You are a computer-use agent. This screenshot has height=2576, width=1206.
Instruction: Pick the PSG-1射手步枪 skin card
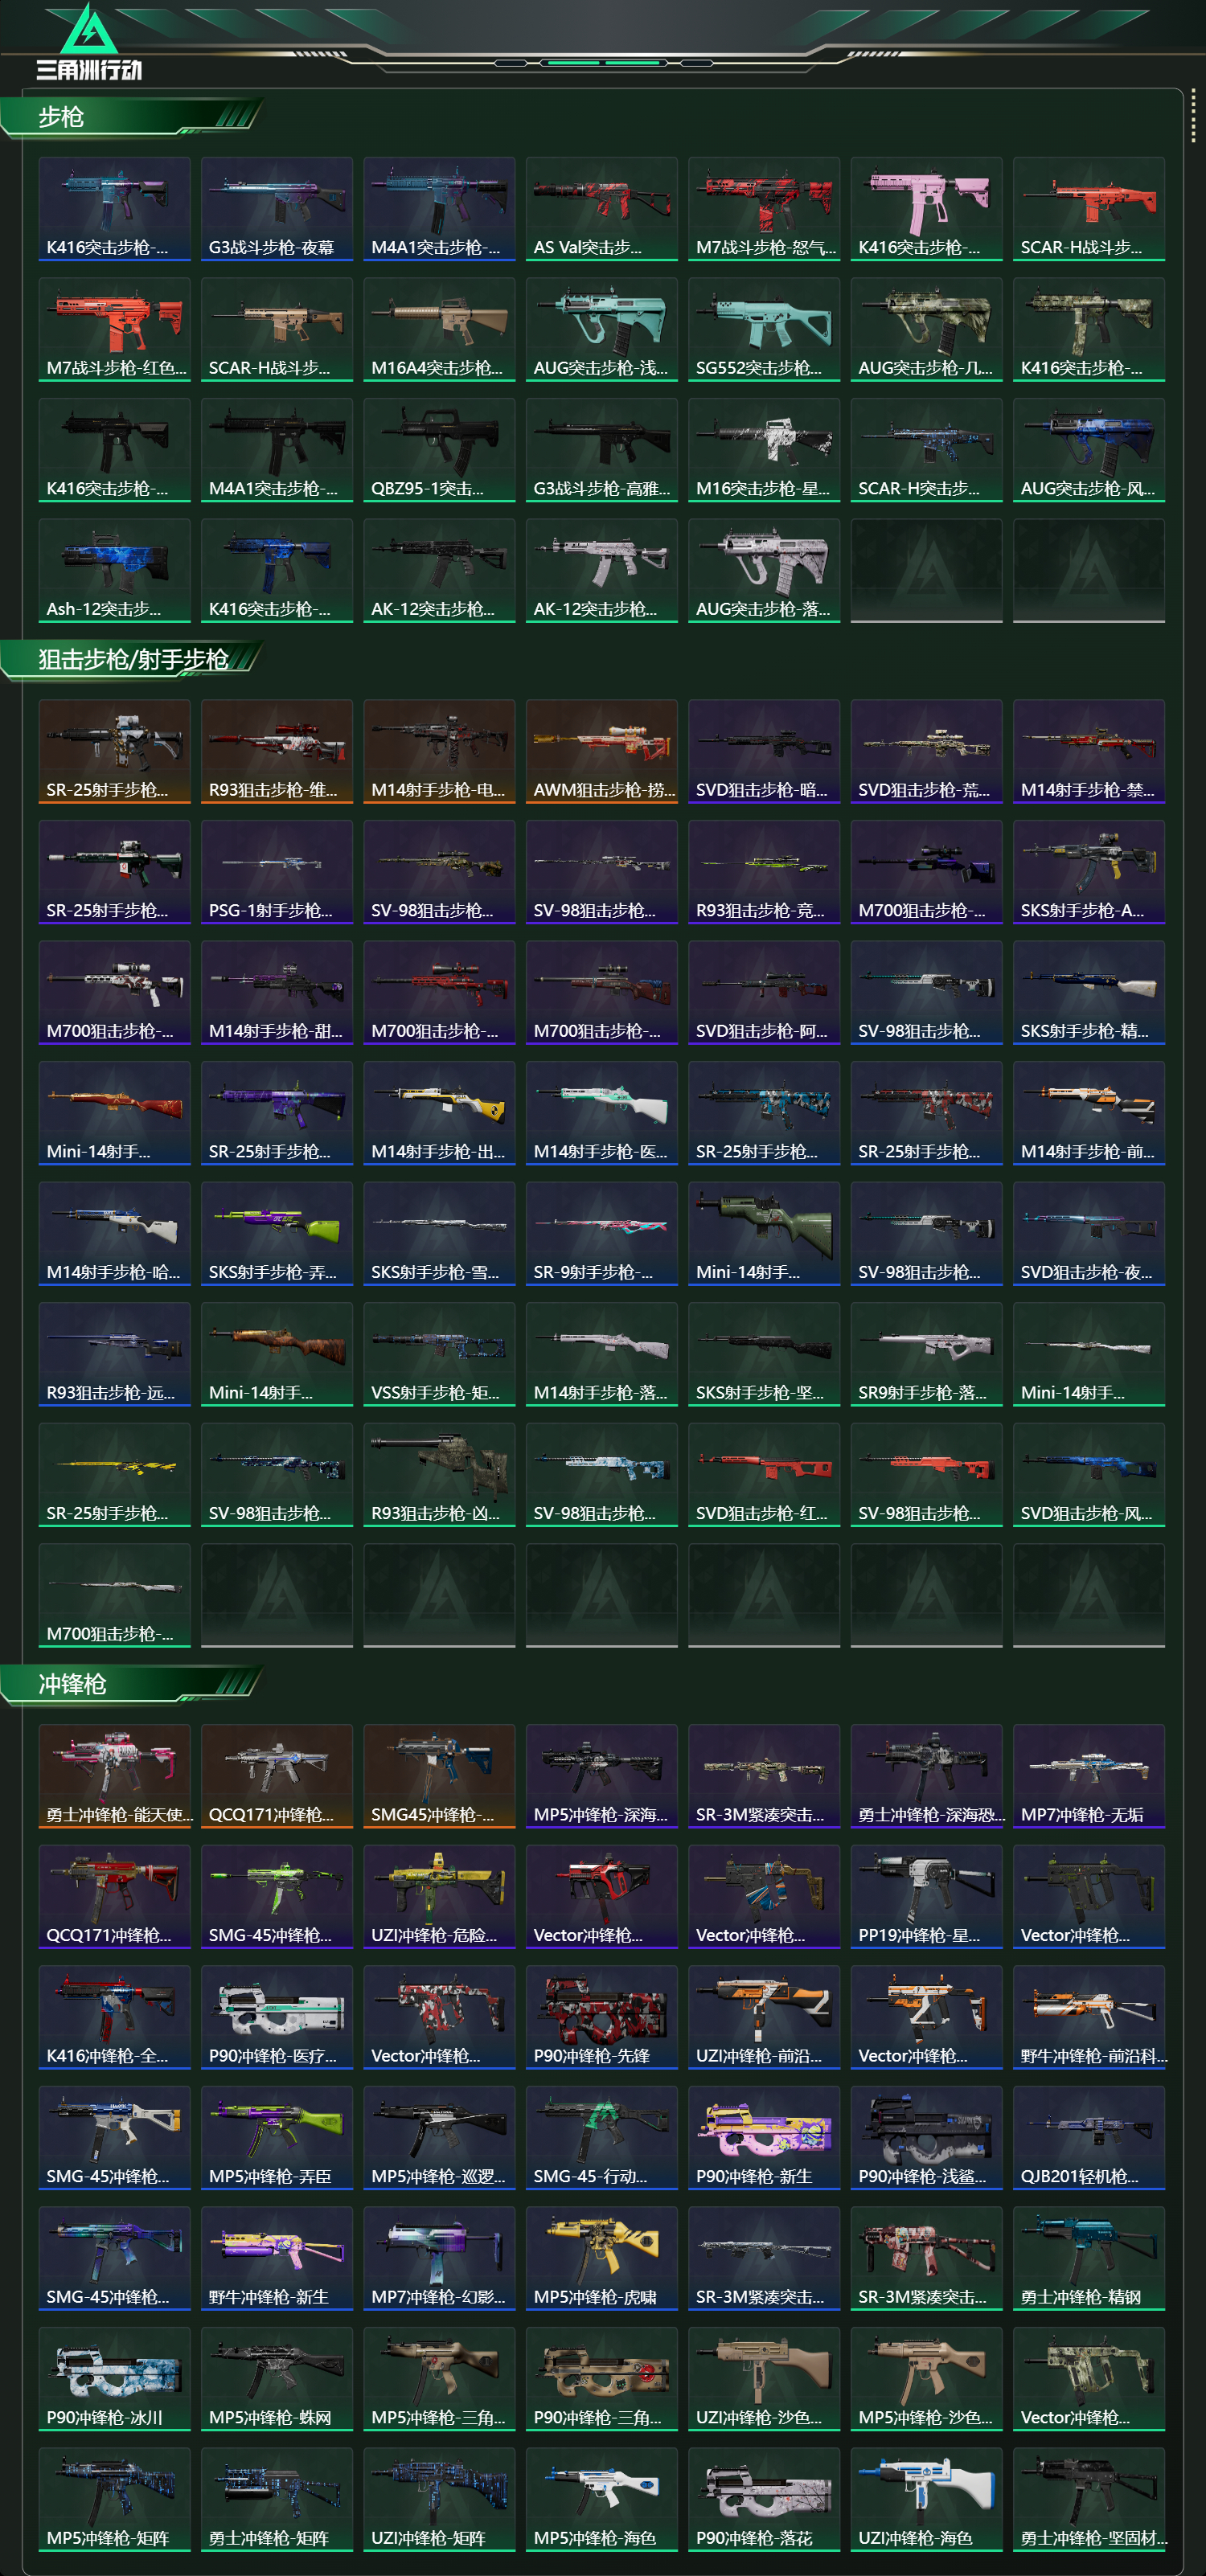point(277,872)
